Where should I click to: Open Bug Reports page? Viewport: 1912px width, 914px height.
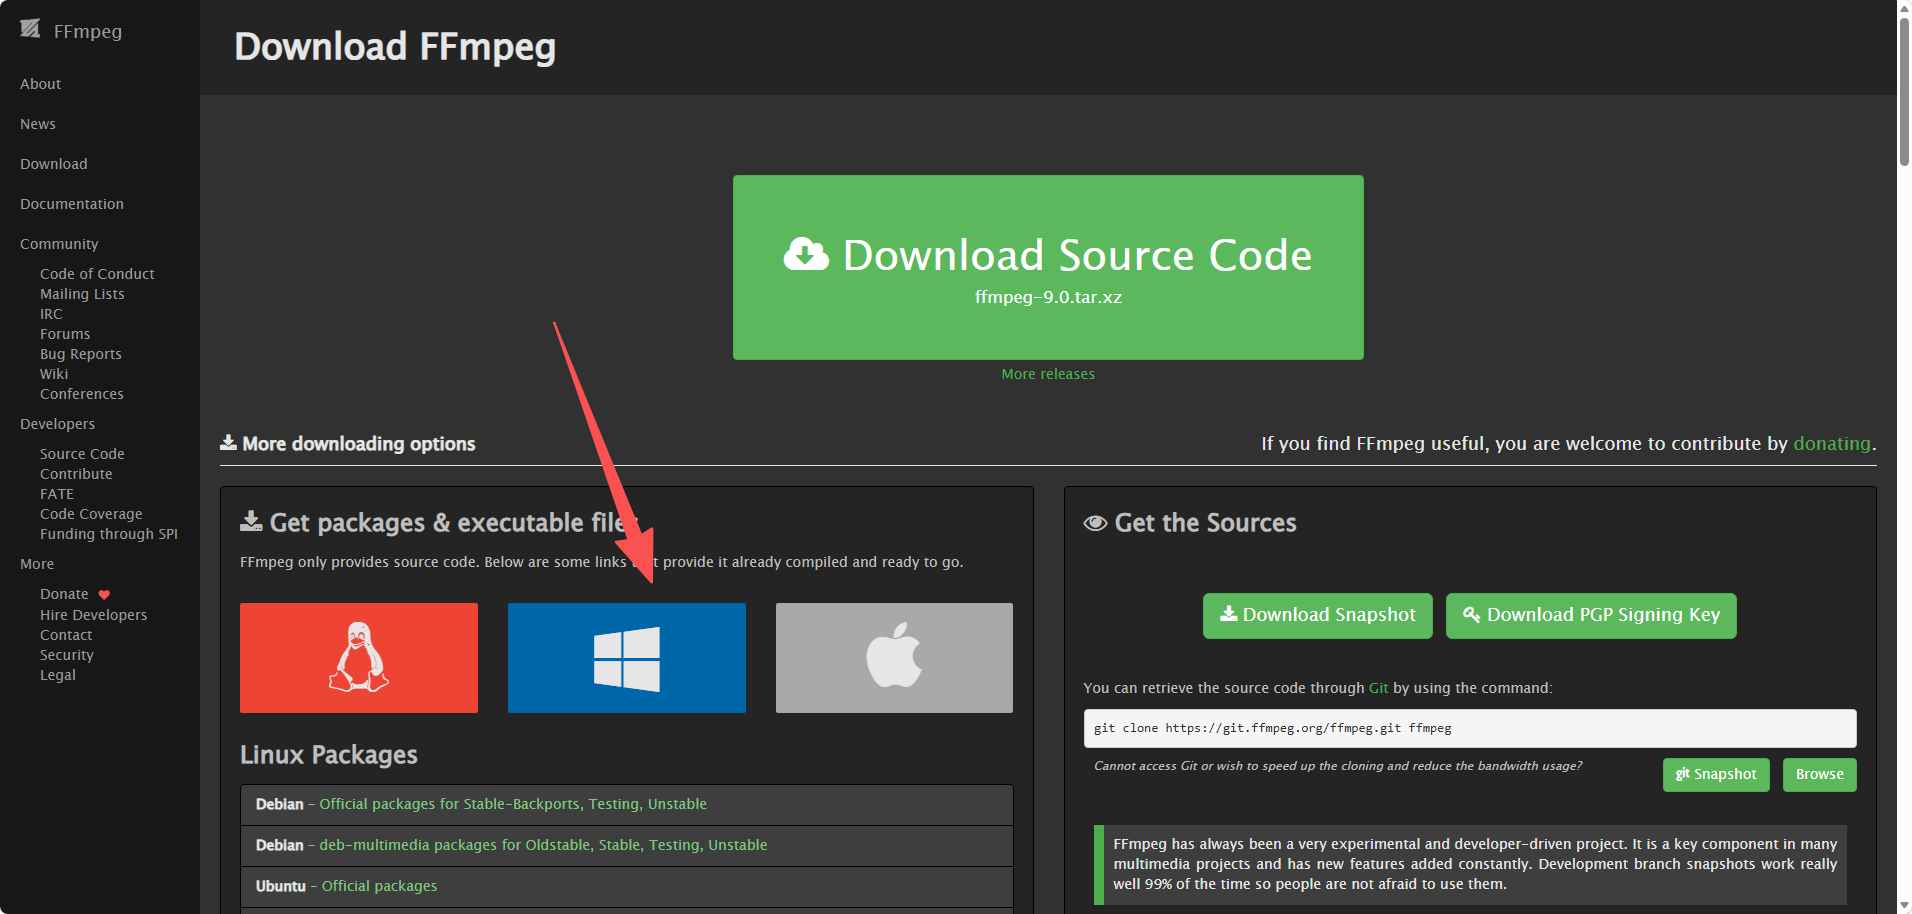click(81, 354)
